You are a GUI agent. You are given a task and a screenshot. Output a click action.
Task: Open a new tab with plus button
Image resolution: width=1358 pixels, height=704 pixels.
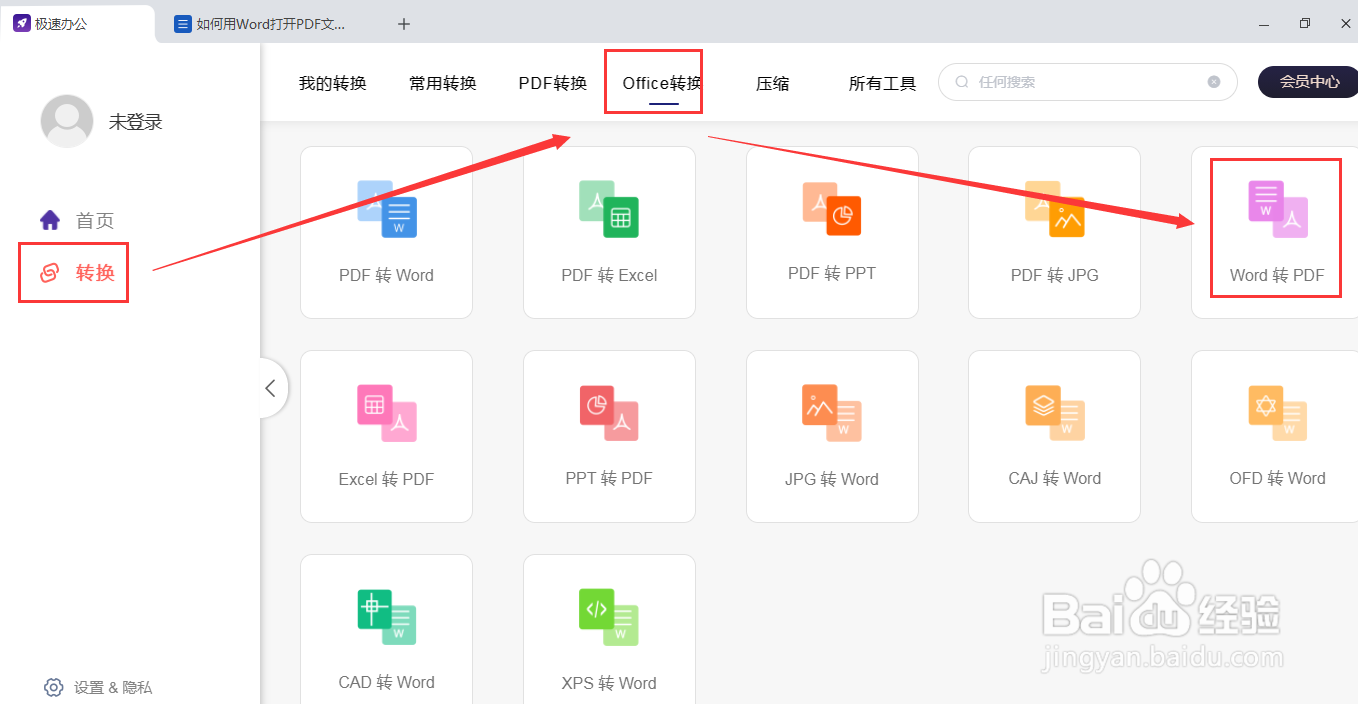point(404,24)
